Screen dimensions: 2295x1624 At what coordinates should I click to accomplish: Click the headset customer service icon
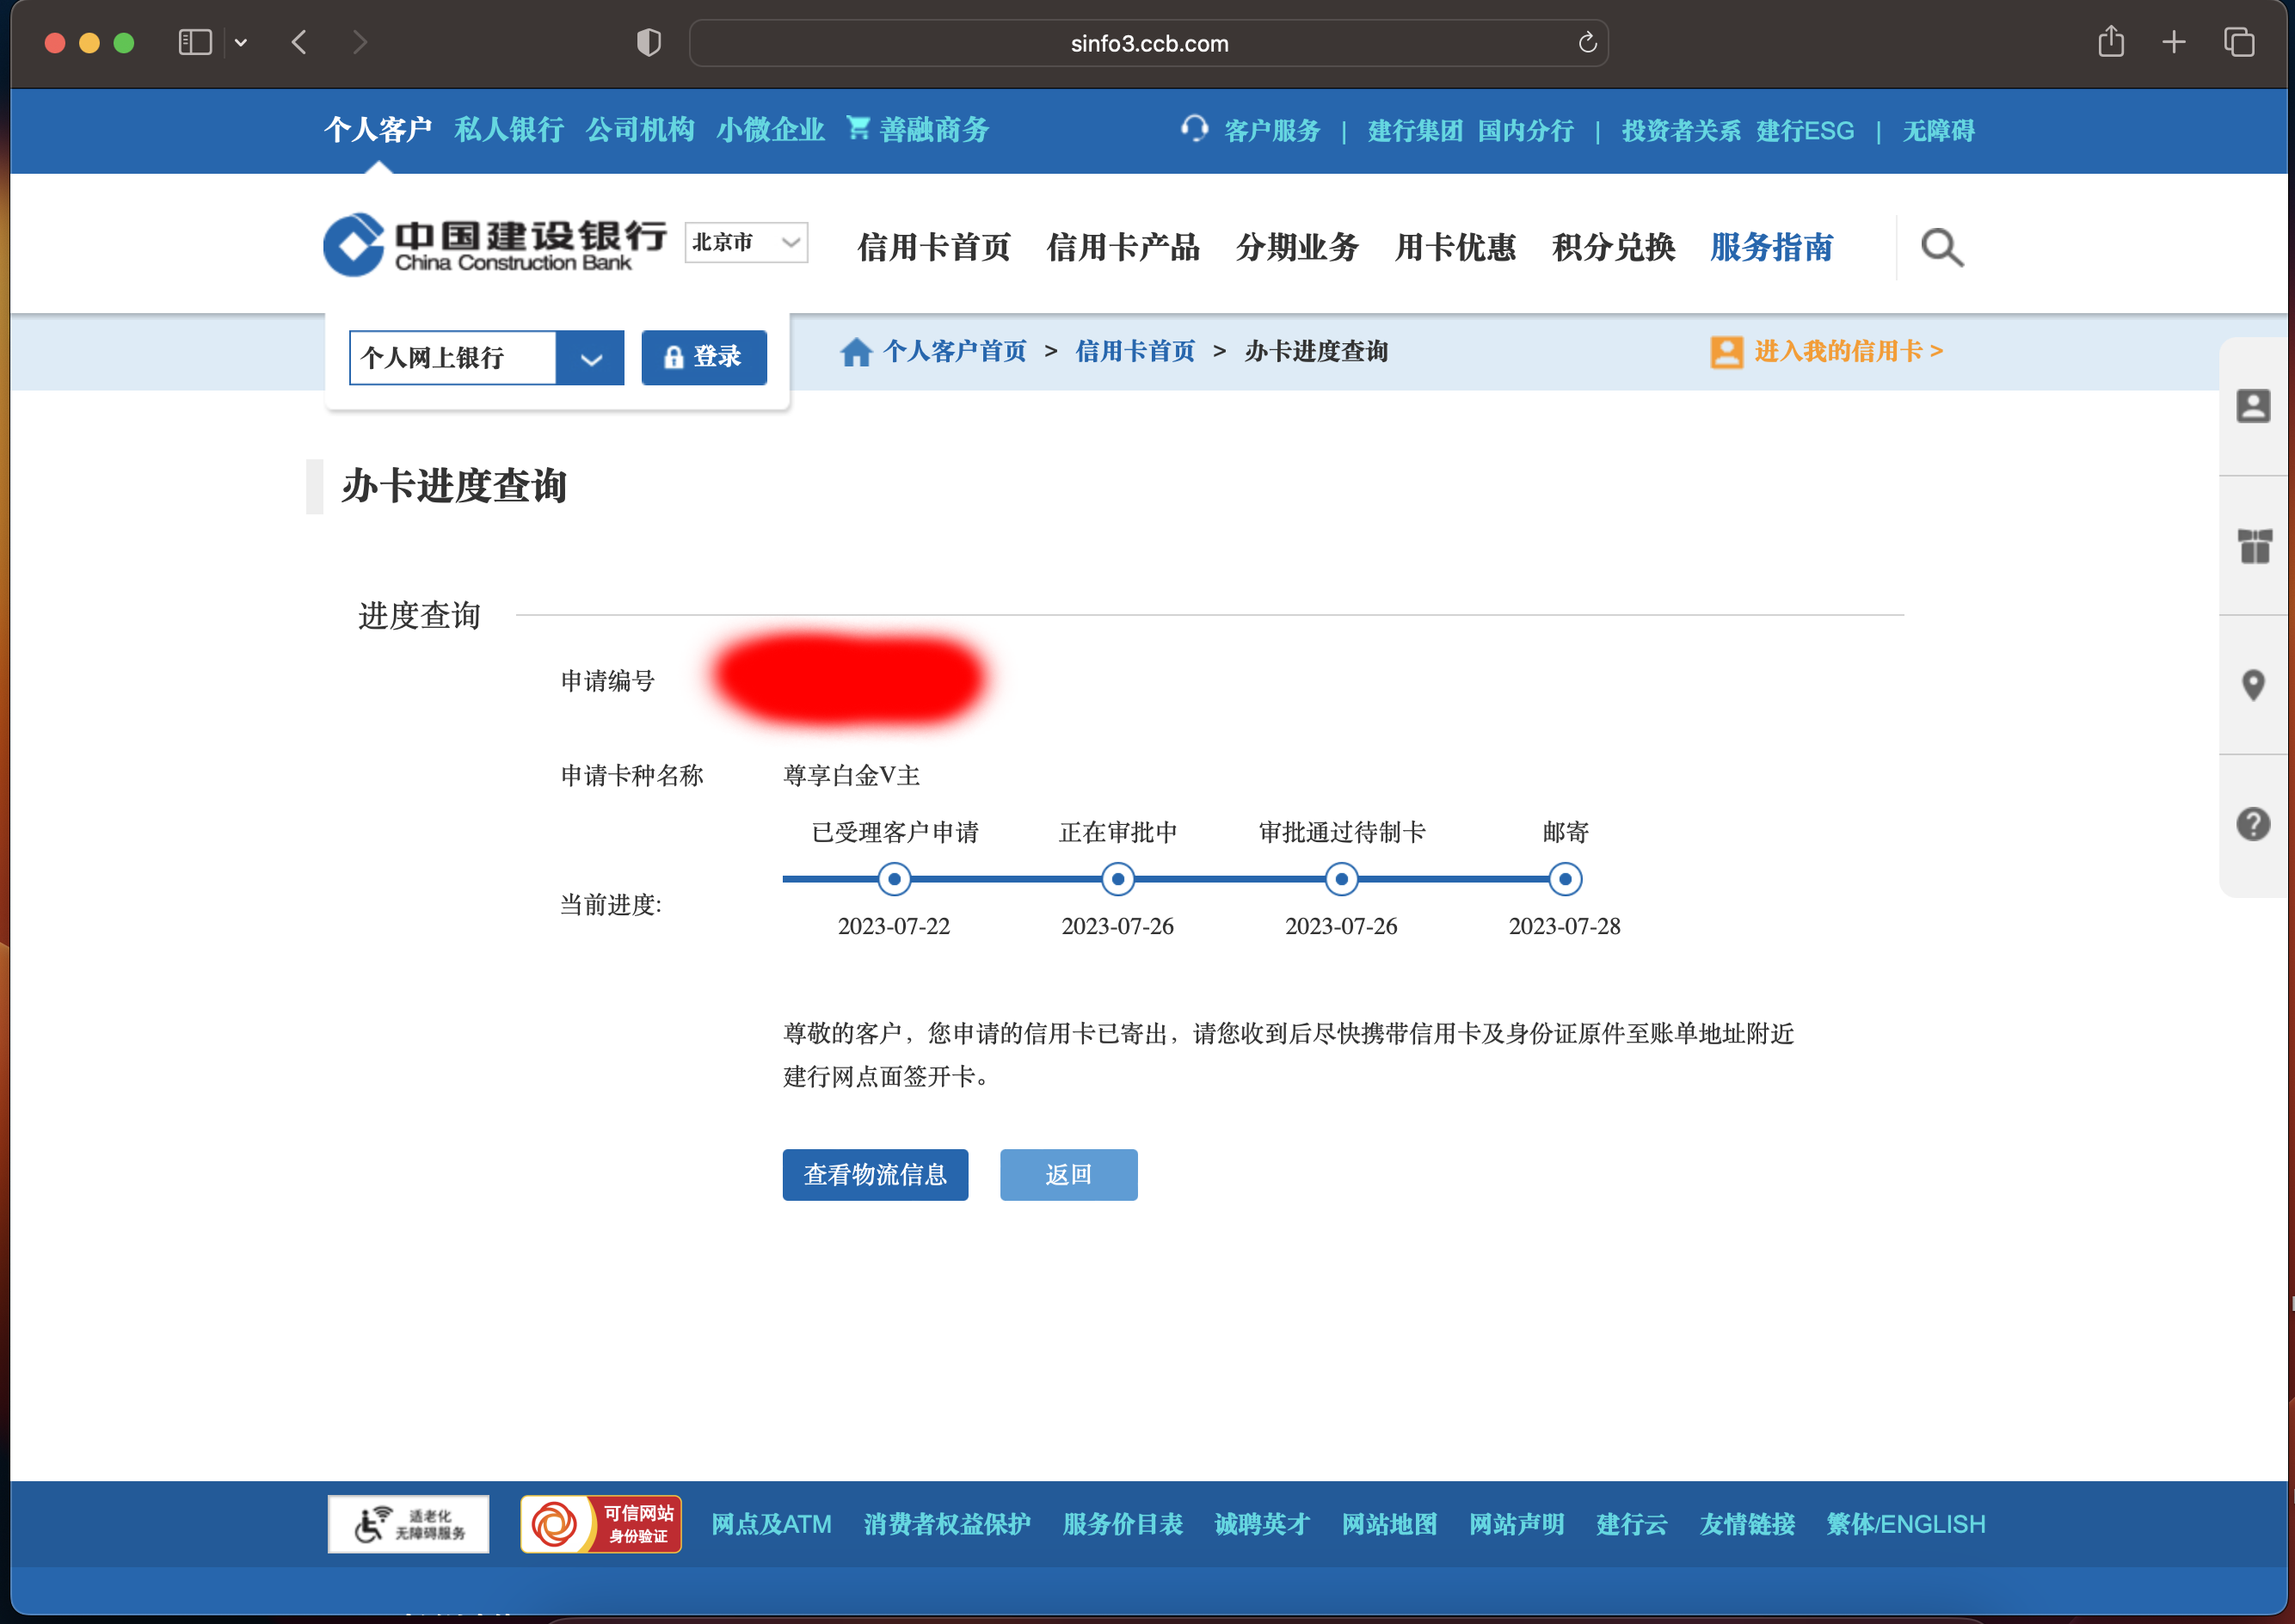coord(1194,129)
